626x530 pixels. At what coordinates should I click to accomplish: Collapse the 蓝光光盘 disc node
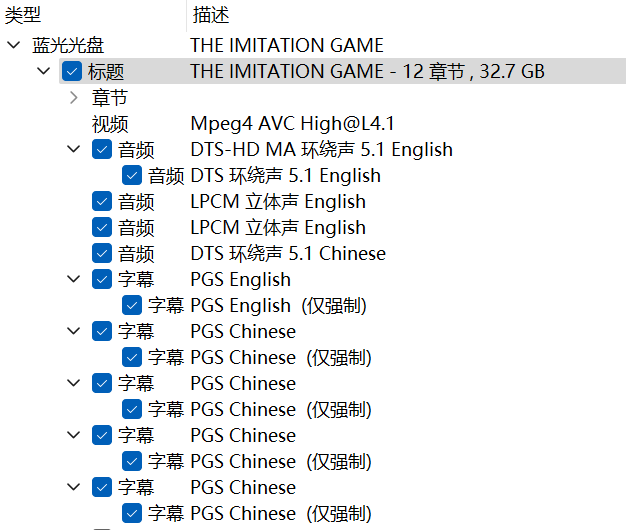pos(14,45)
